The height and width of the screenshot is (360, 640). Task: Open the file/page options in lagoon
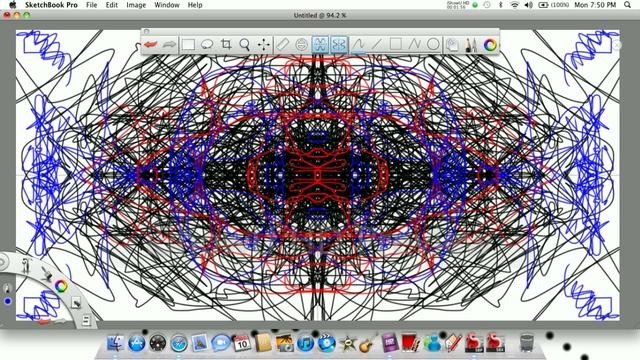tap(86, 320)
